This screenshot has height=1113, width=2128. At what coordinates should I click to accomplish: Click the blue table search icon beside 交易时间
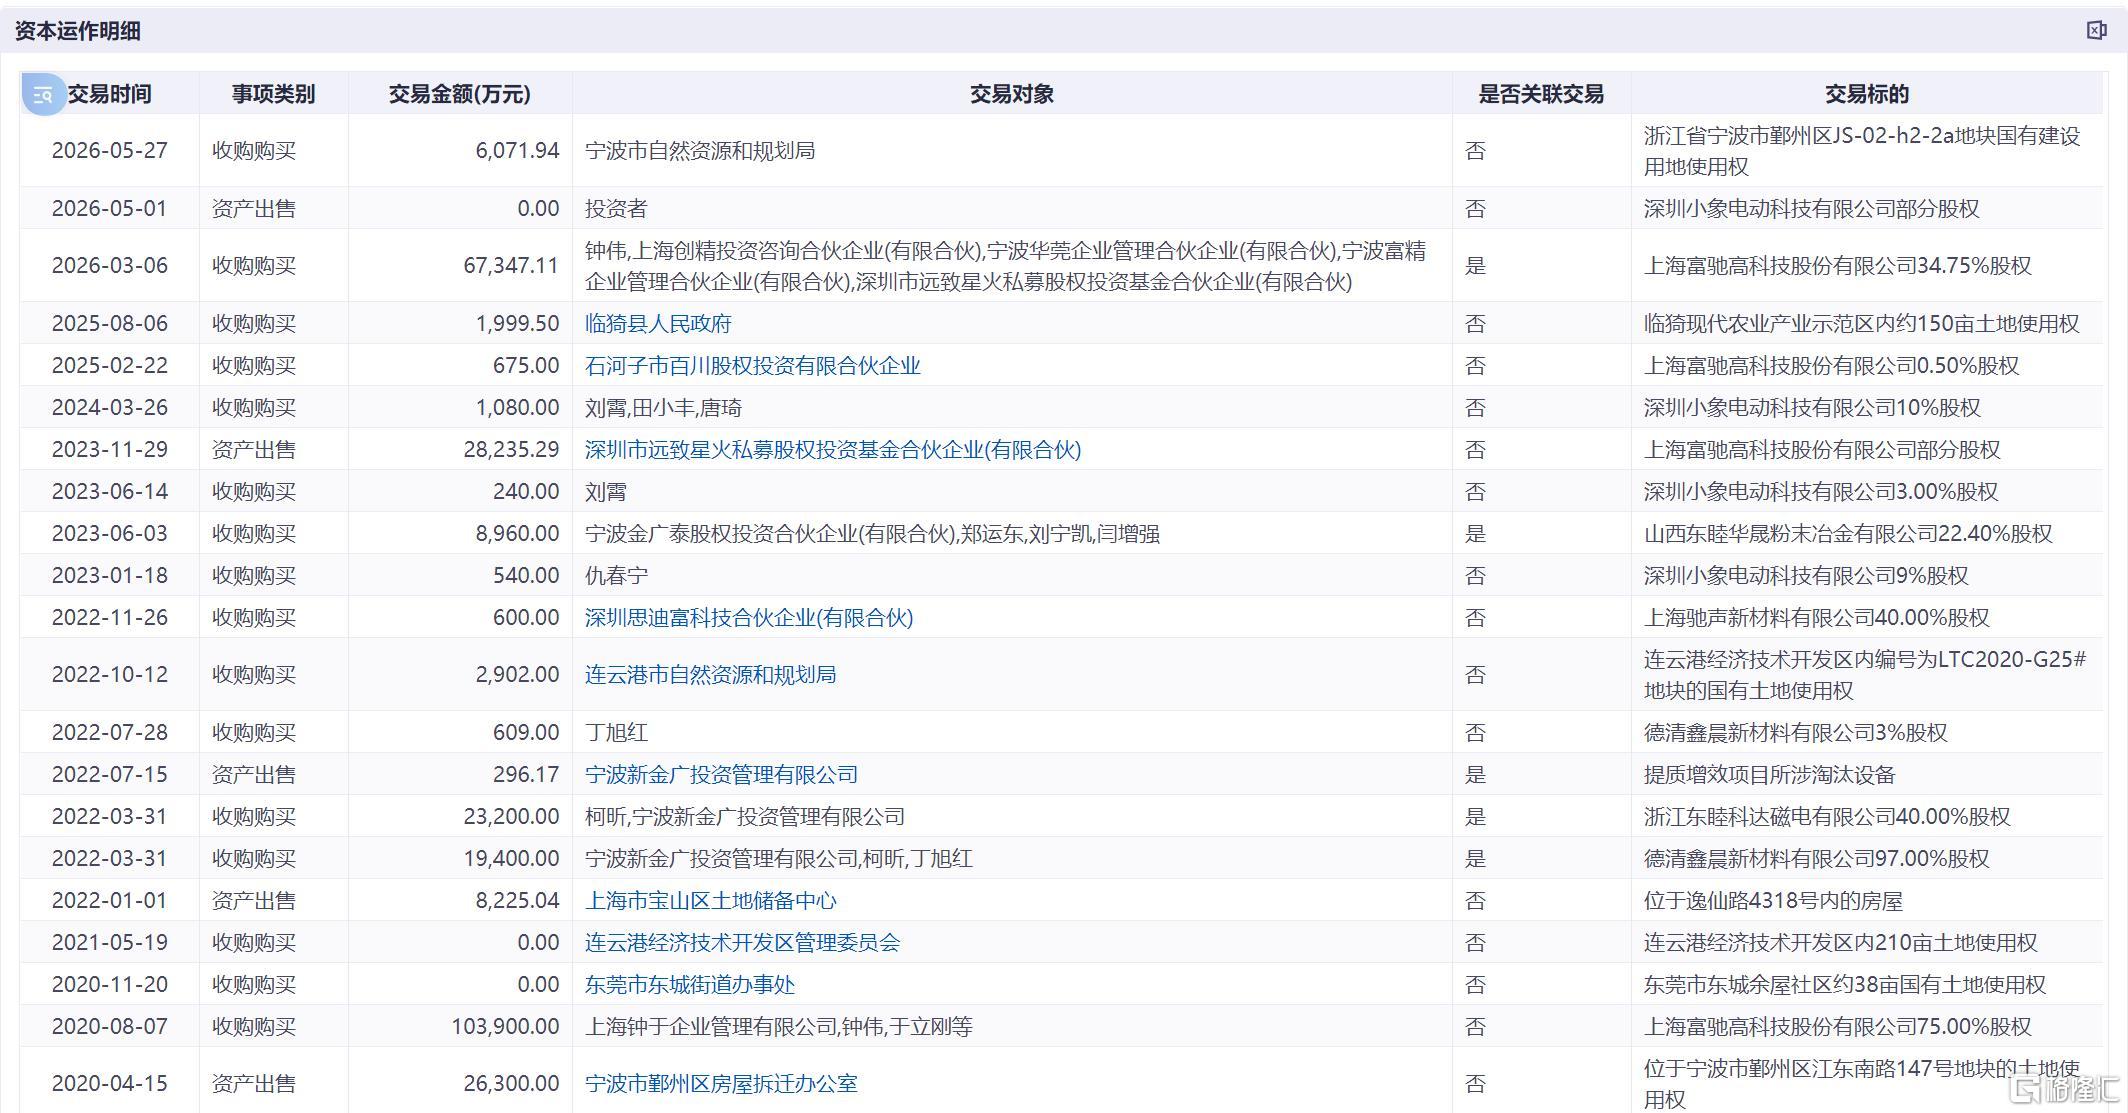tap(43, 95)
